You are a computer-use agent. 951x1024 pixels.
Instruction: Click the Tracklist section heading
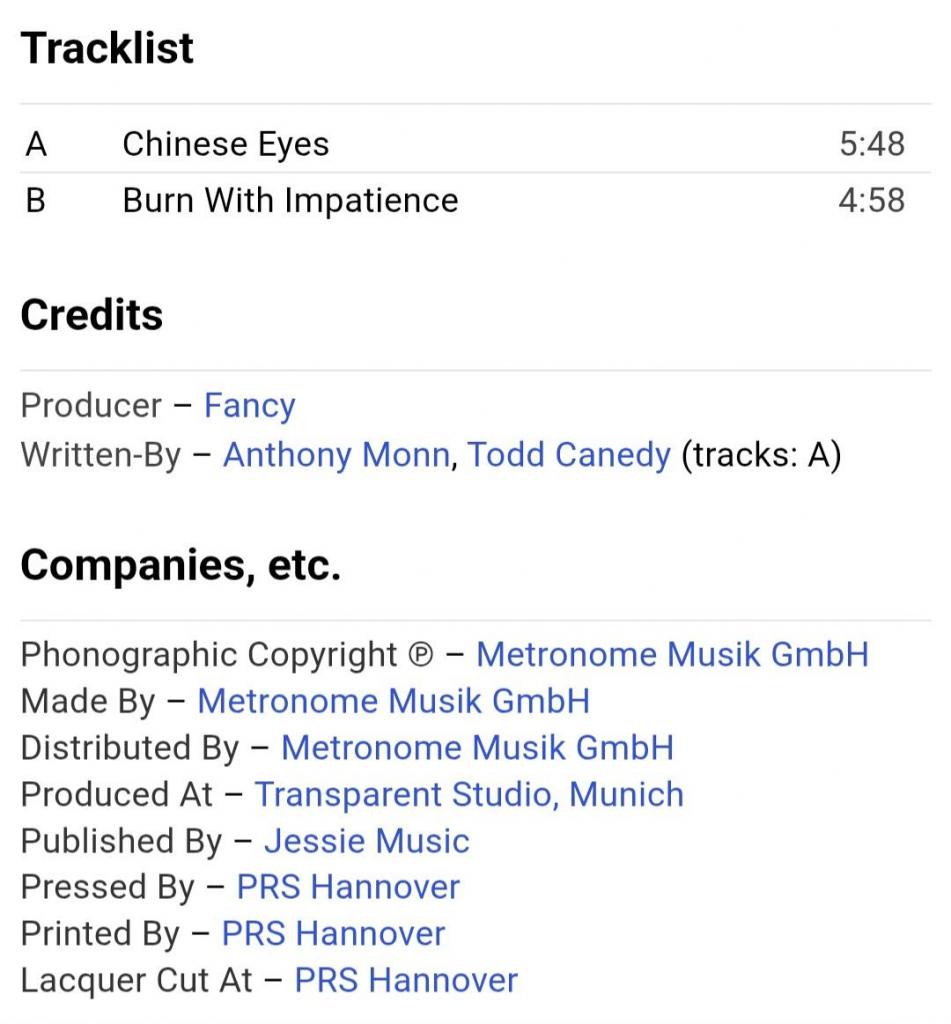pos(107,48)
